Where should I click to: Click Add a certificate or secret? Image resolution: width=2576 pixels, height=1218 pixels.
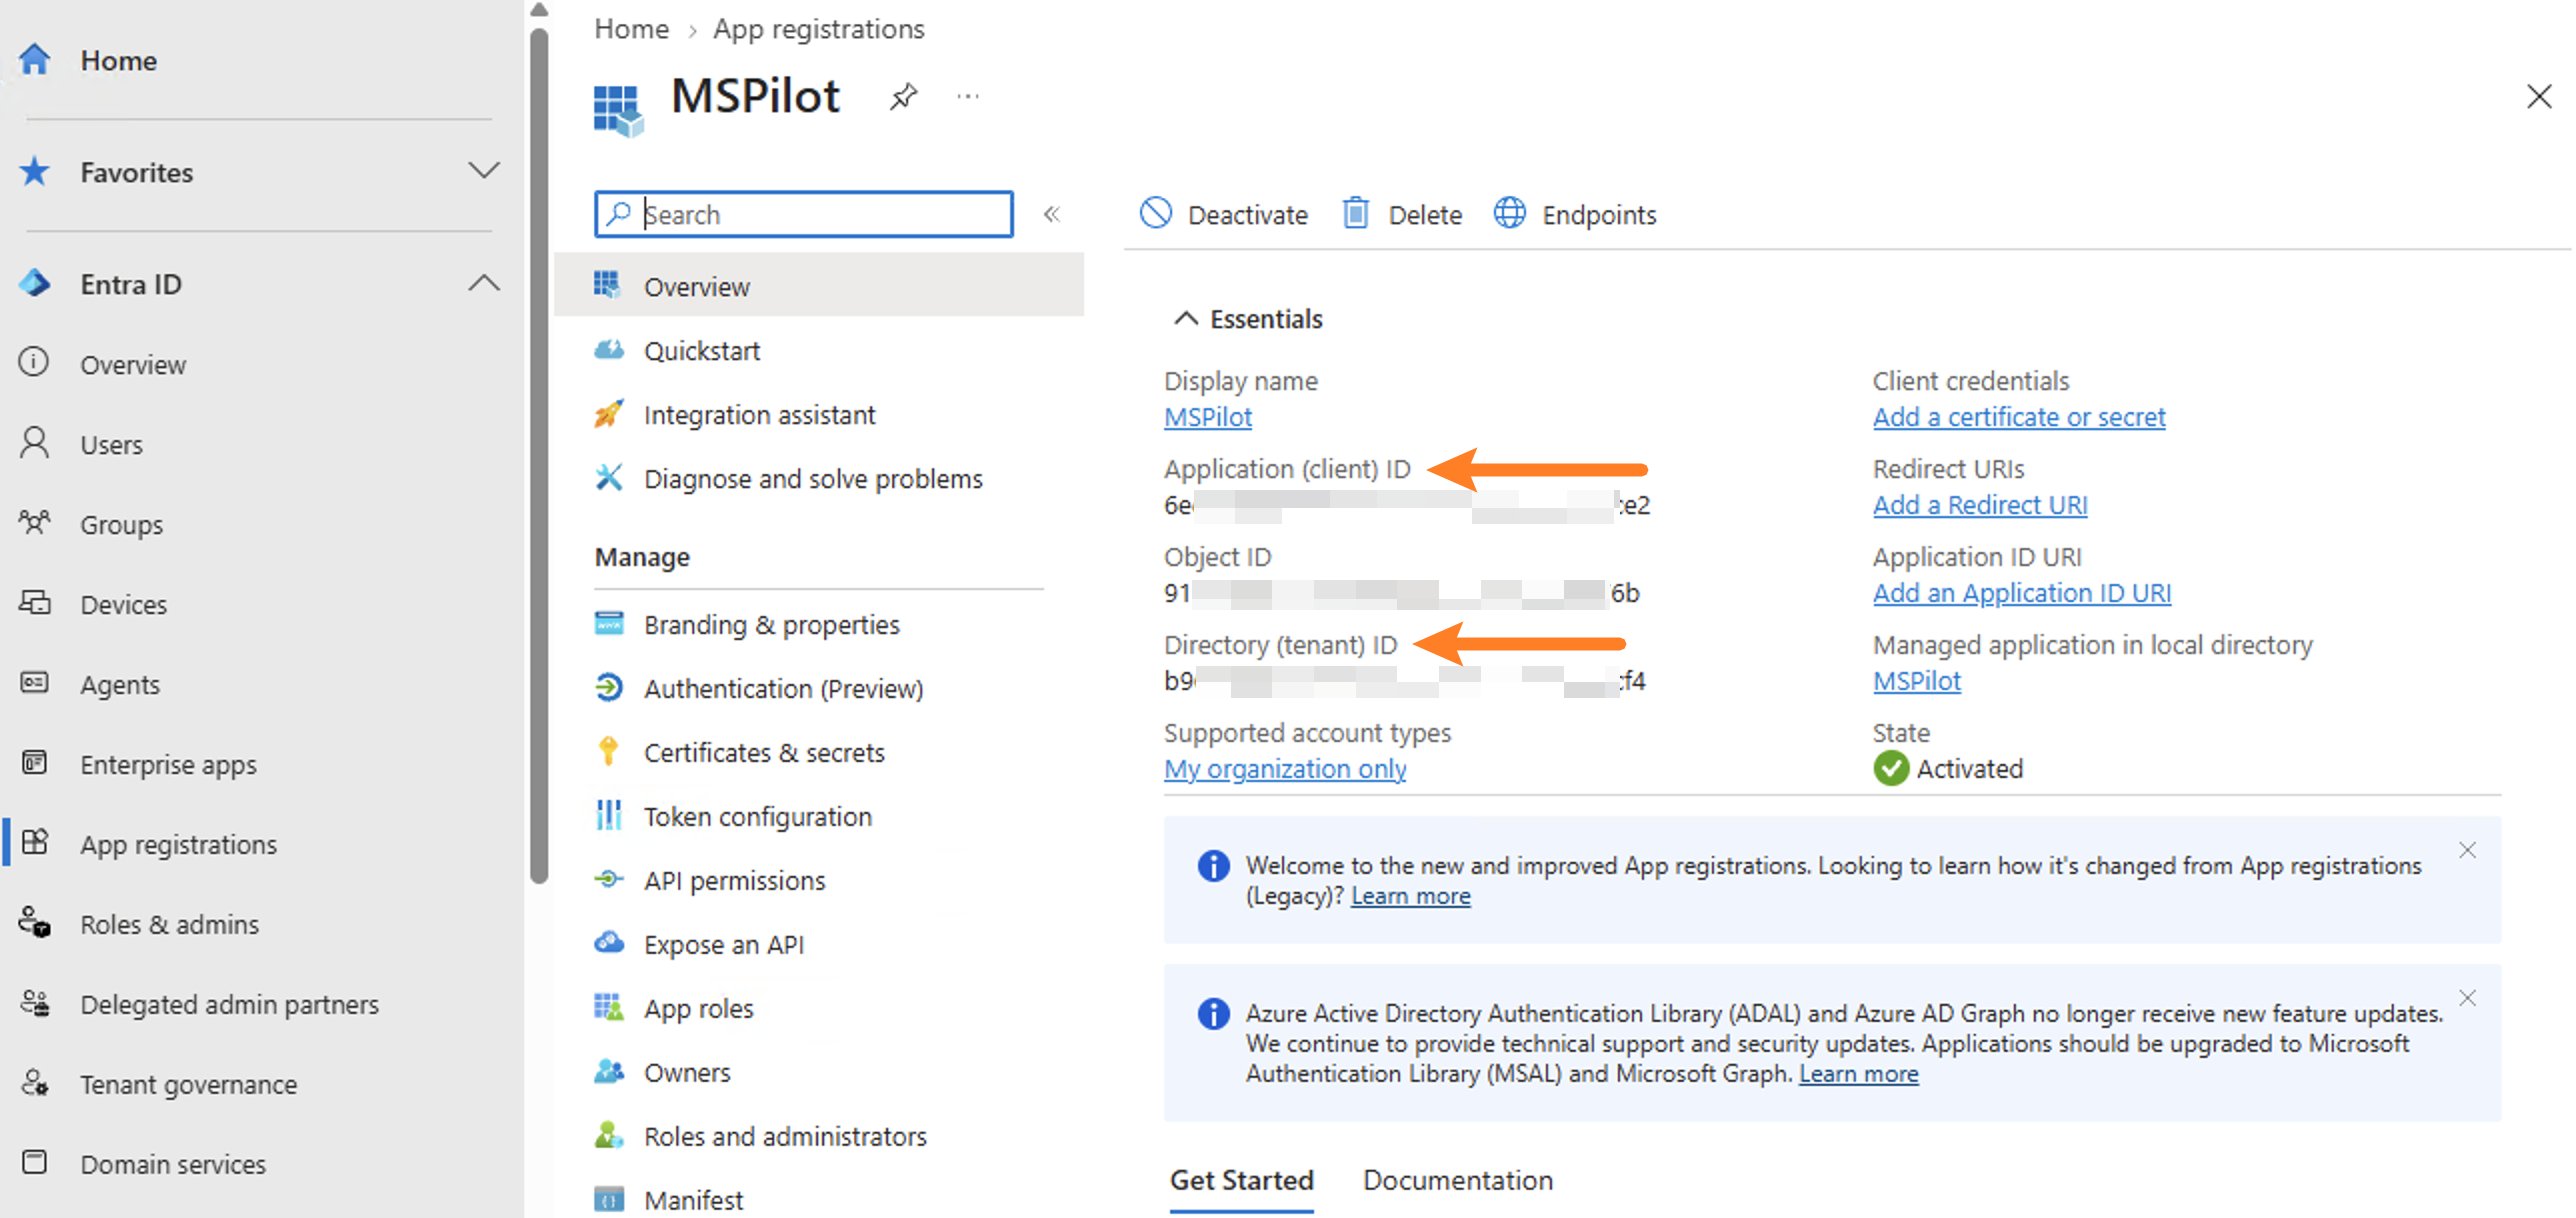point(2019,417)
